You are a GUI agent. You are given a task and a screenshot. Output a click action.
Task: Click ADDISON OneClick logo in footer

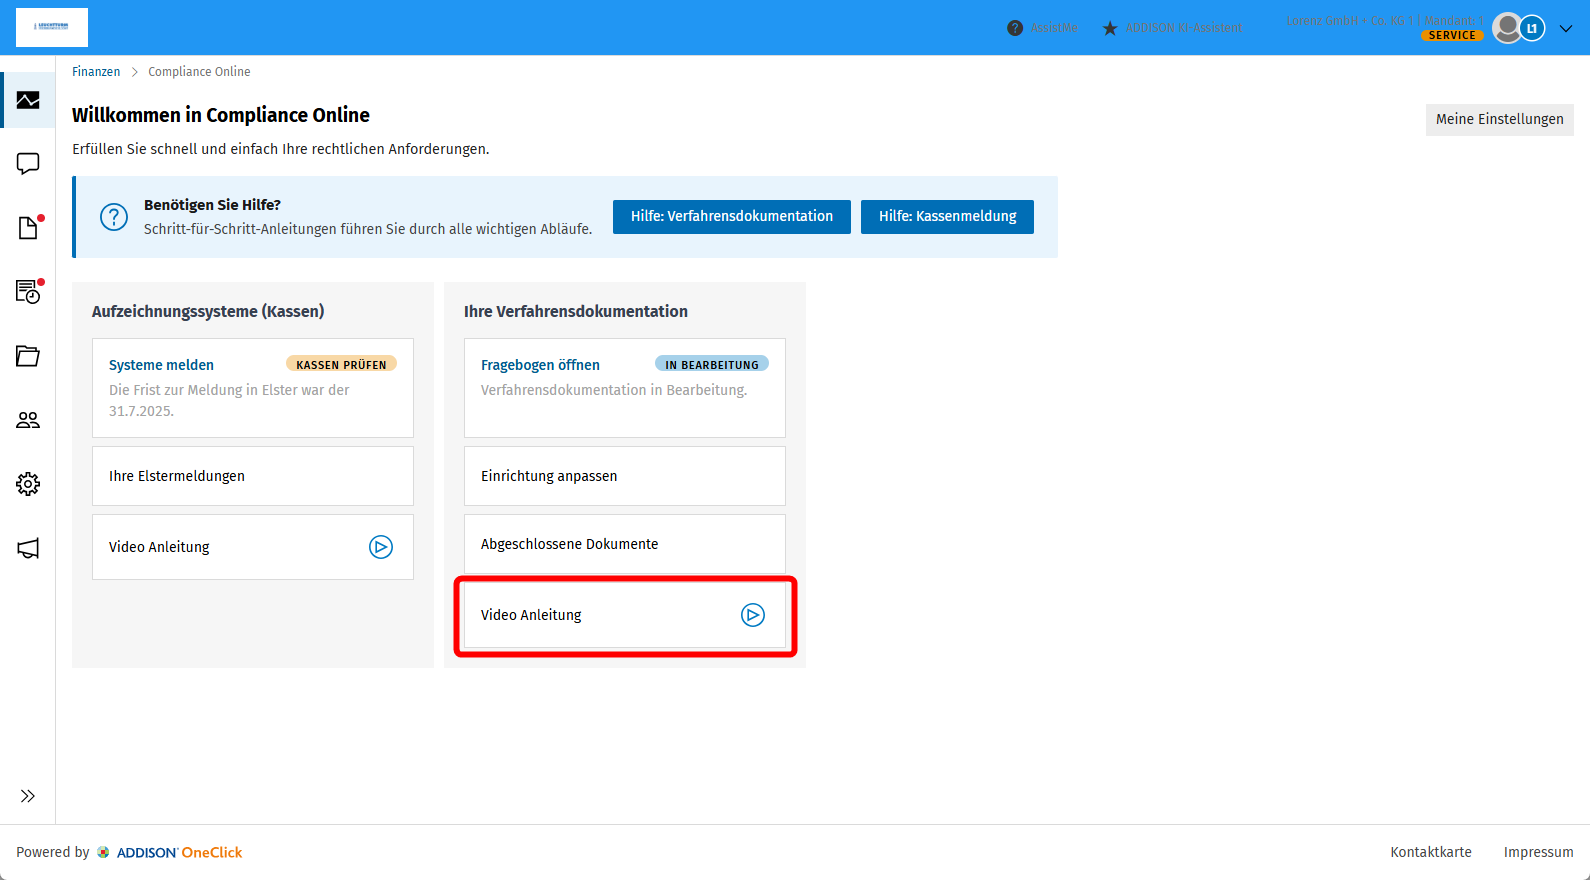pos(169,852)
